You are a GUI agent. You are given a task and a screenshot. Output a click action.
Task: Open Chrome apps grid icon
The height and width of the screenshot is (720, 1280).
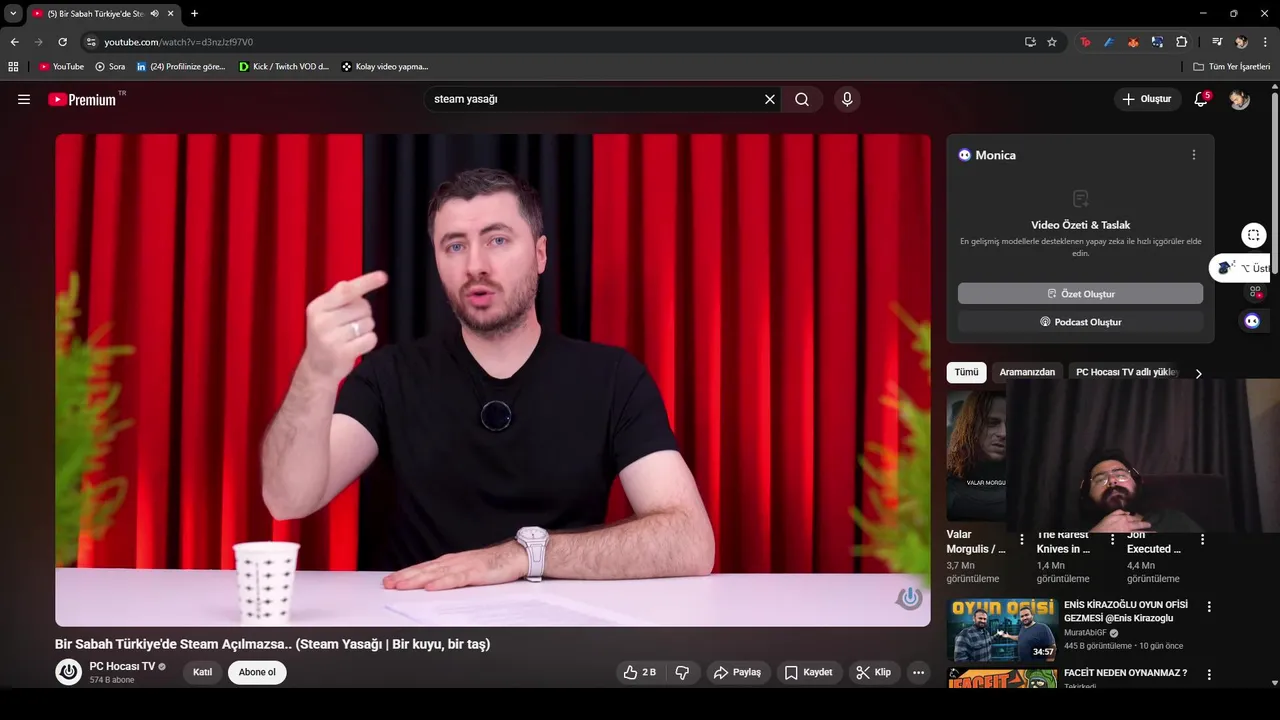(x=13, y=66)
